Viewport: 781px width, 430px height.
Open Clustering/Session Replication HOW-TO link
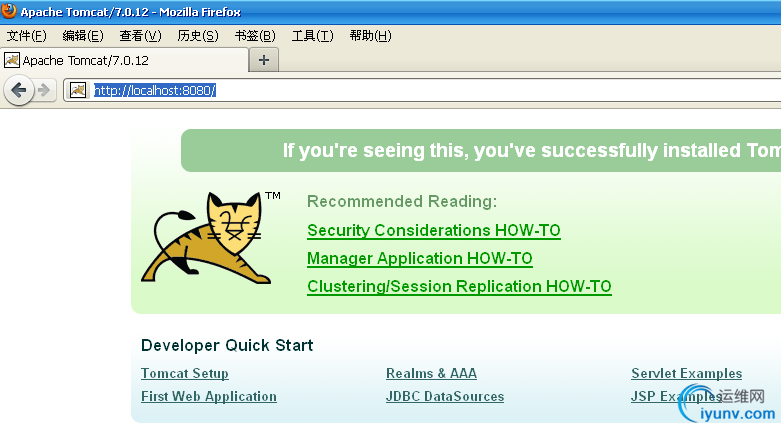[459, 287]
